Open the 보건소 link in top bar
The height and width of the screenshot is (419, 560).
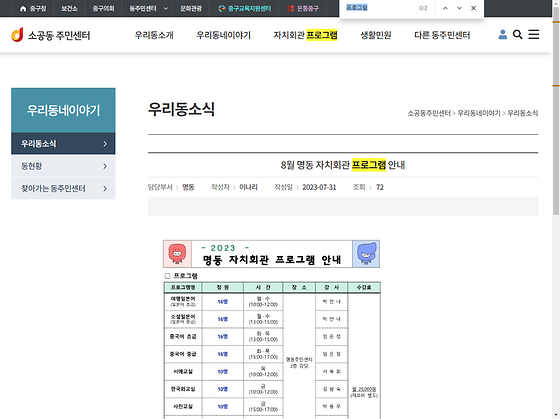(x=69, y=8)
